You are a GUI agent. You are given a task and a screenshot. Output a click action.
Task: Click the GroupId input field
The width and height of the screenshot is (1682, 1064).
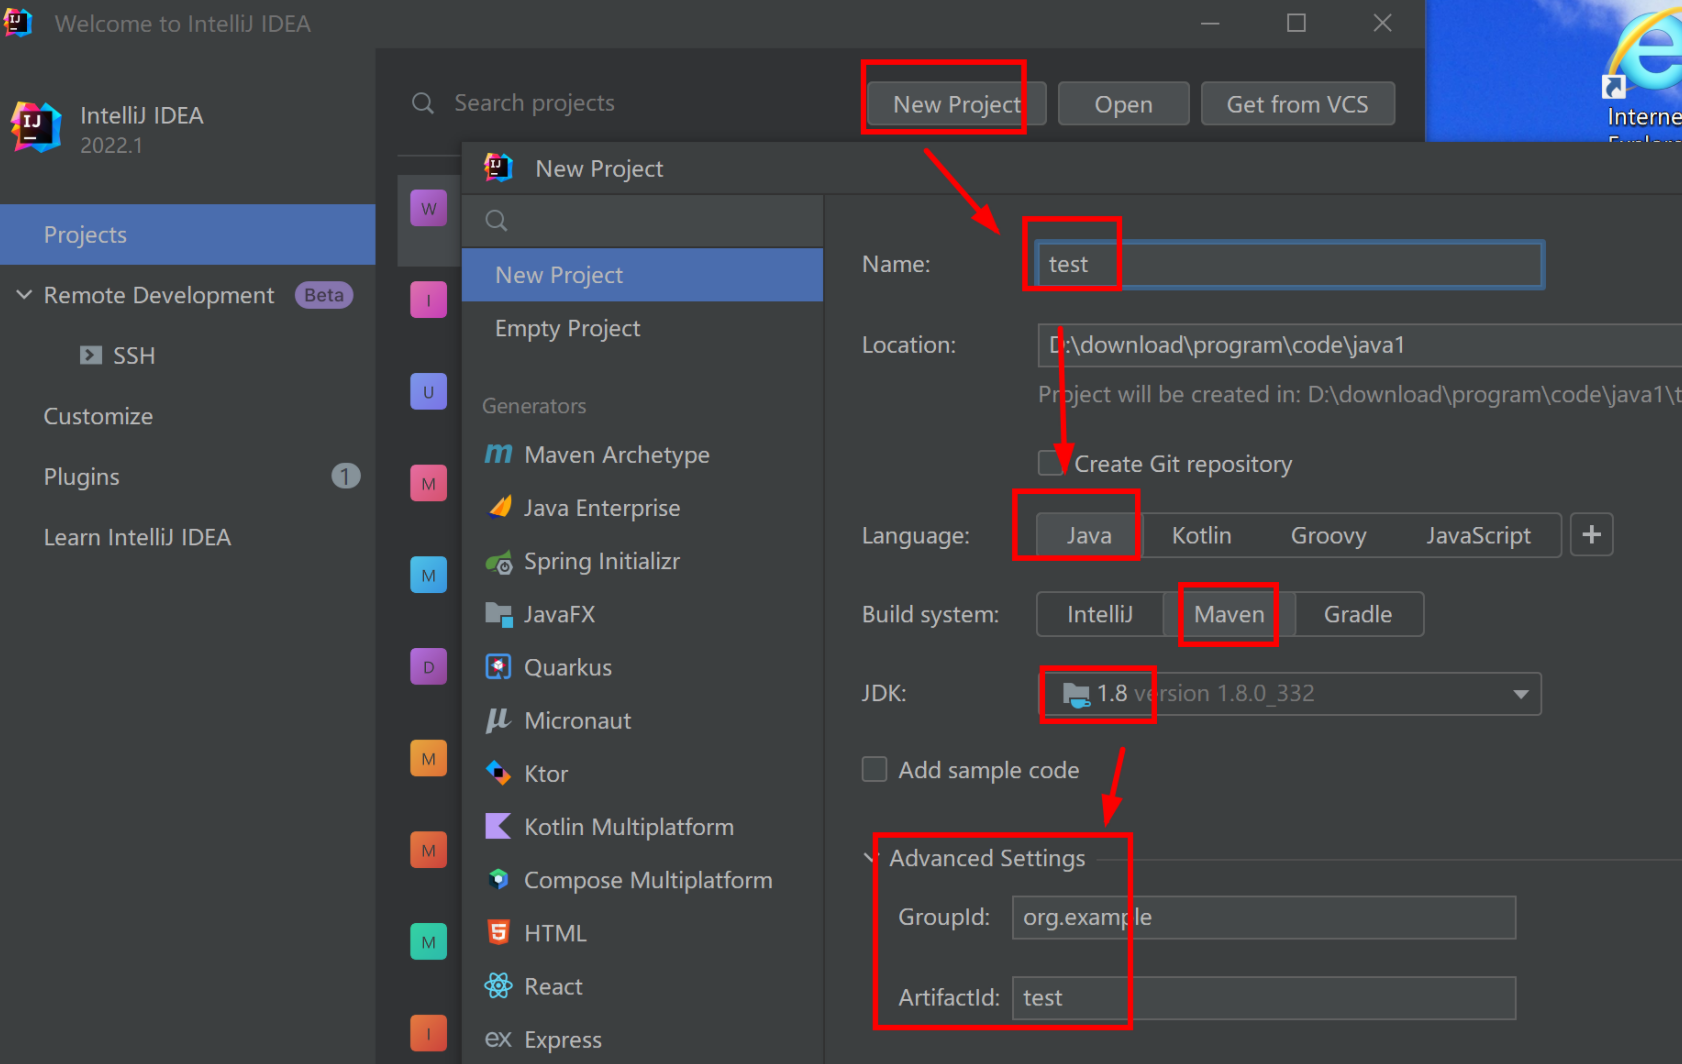click(1263, 917)
